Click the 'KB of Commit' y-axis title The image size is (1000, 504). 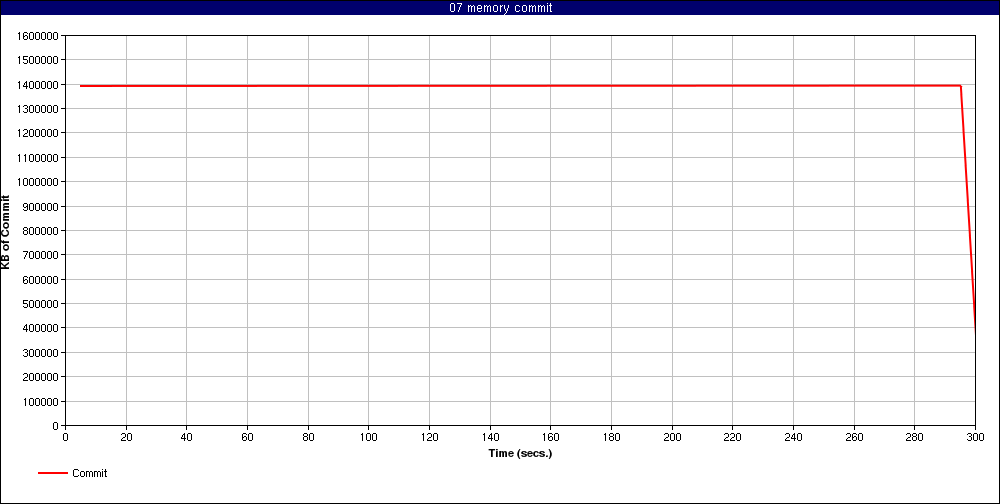[x=6, y=231]
